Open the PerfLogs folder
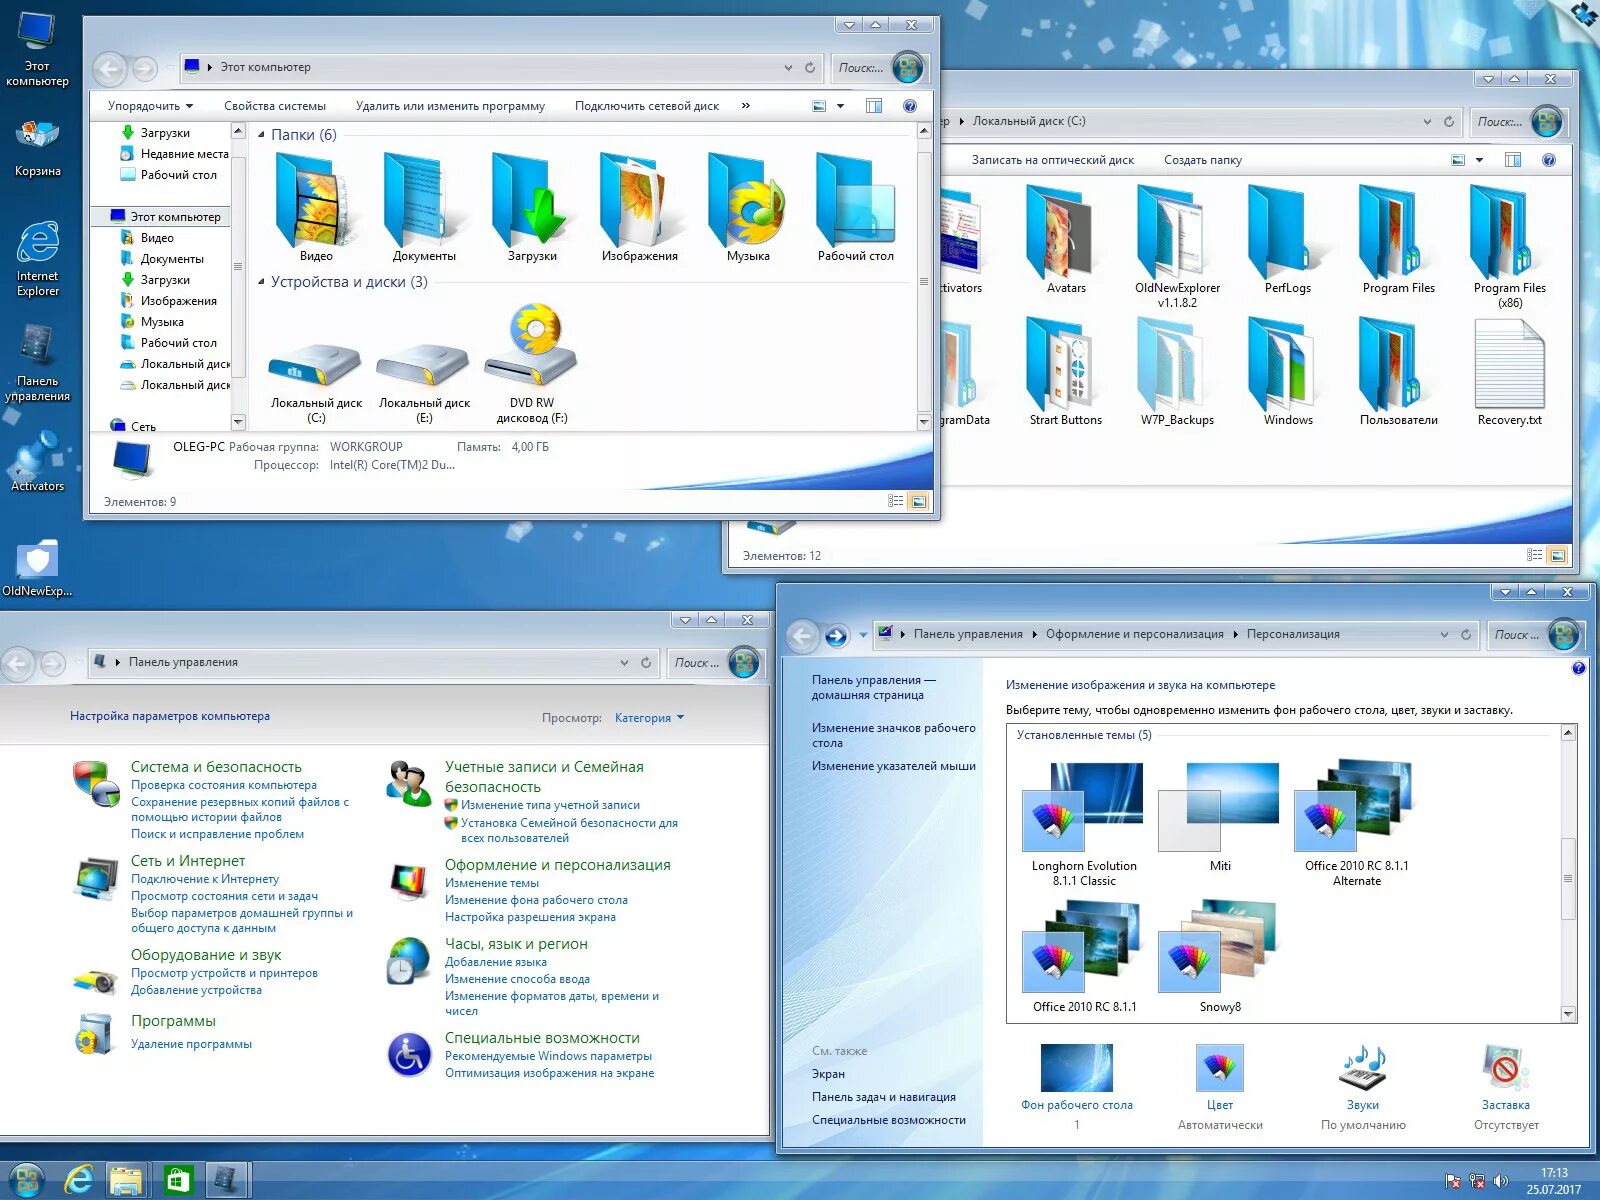Viewport: 1600px width, 1200px height. coord(1288,239)
